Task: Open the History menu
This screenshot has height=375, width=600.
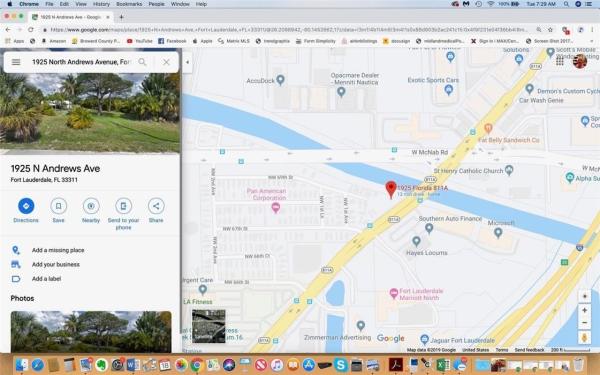Action: pos(101,4)
